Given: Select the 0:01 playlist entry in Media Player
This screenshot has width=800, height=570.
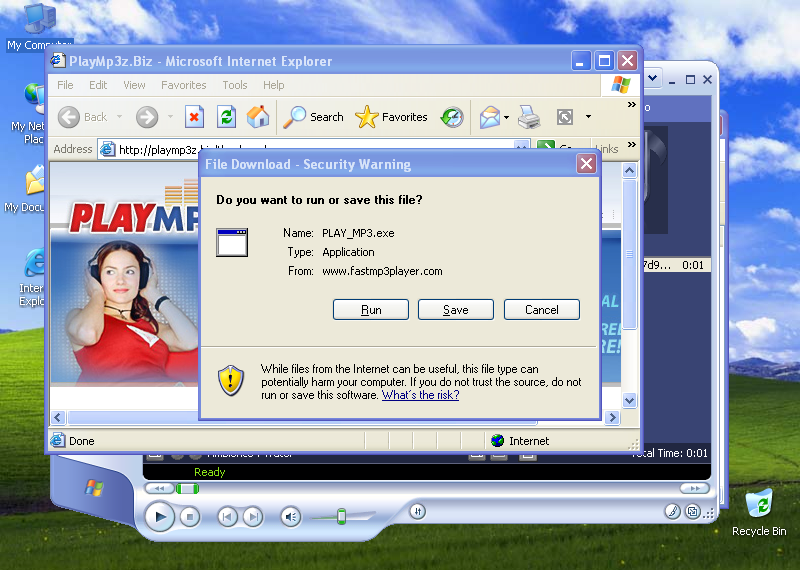Looking at the screenshot, I should 677,265.
